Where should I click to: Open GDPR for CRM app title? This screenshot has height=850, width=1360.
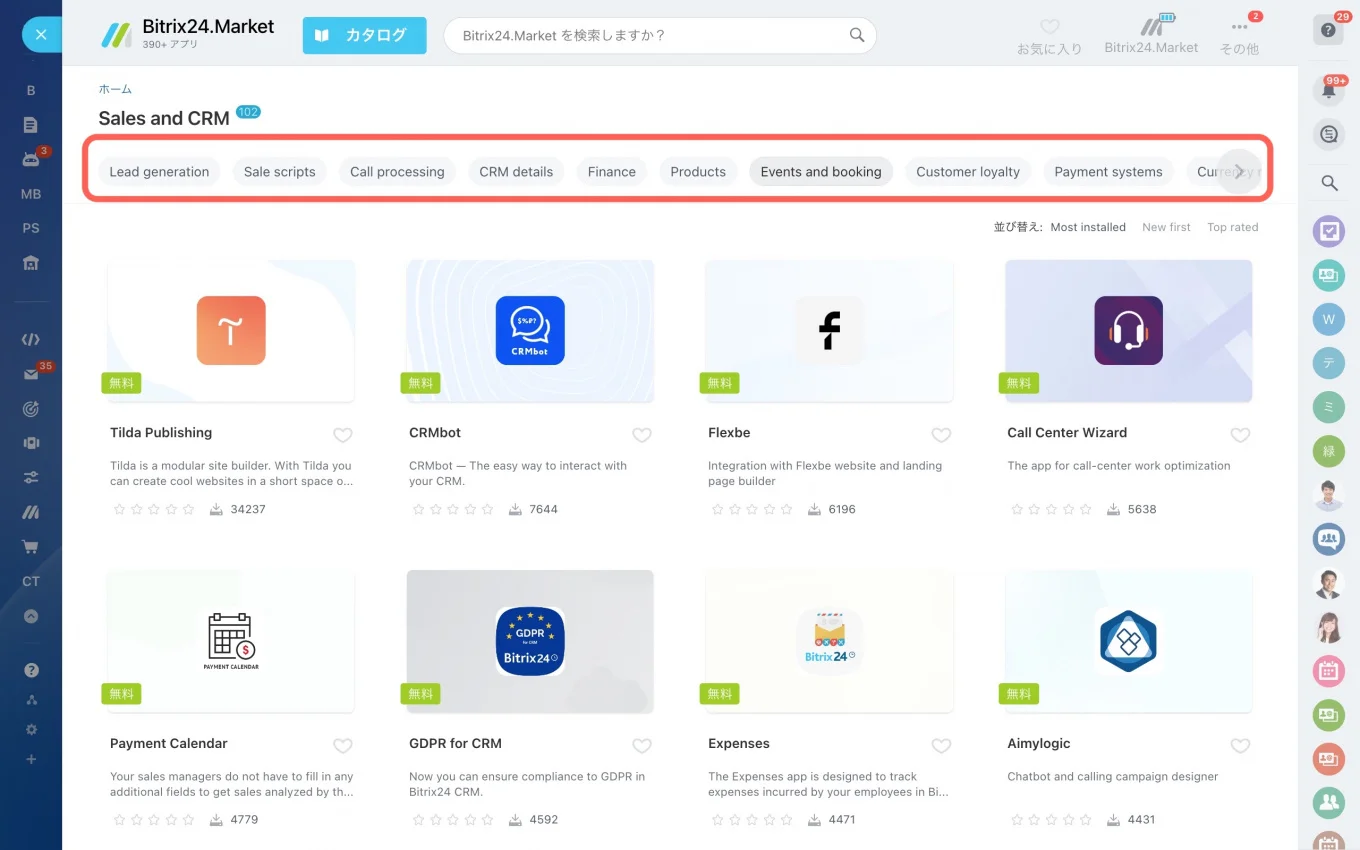click(455, 744)
